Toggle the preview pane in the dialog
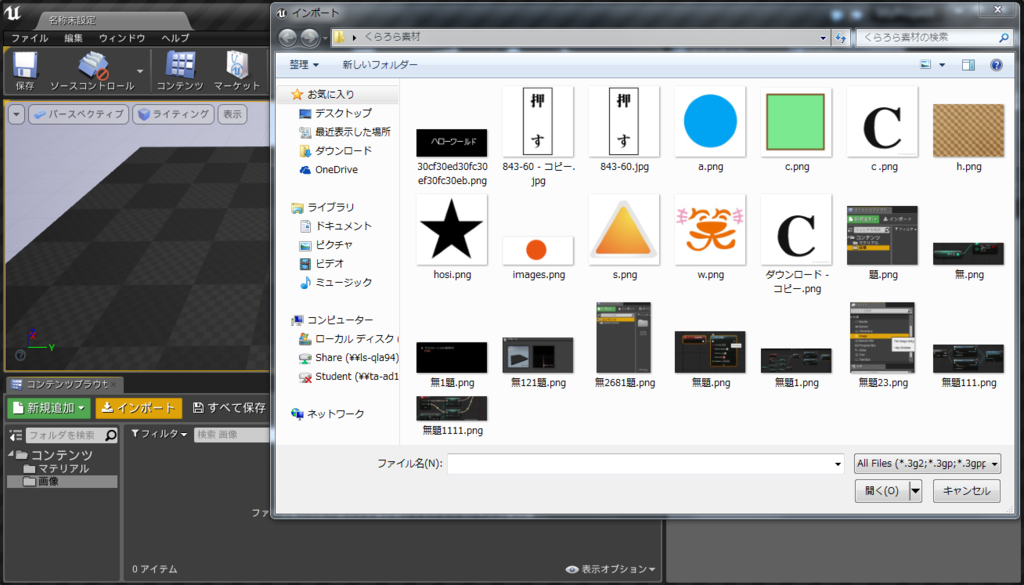This screenshot has height=585, width=1024. pyautogui.click(x=968, y=64)
